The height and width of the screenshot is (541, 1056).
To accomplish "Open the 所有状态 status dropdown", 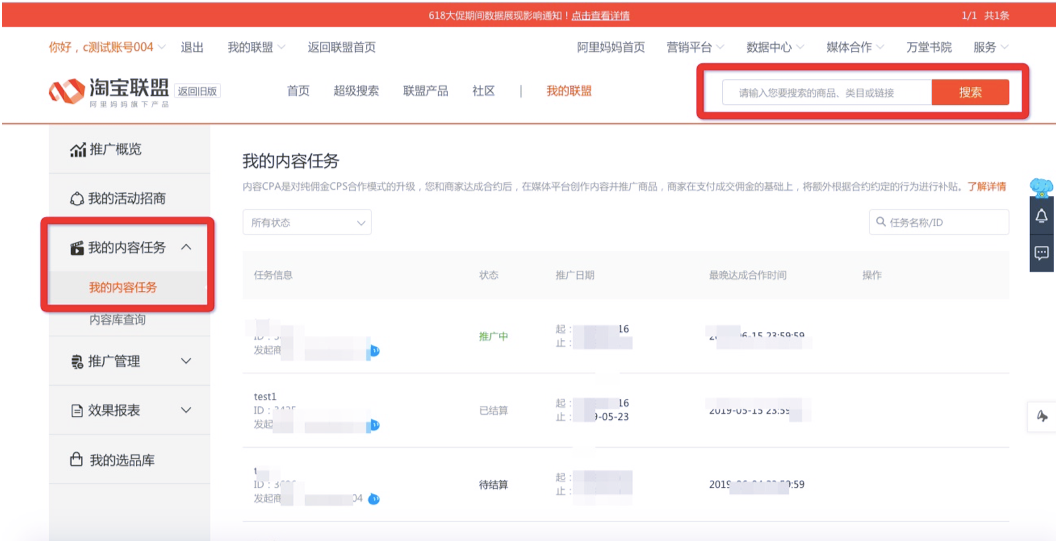I will pyautogui.click(x=307, y=222).
